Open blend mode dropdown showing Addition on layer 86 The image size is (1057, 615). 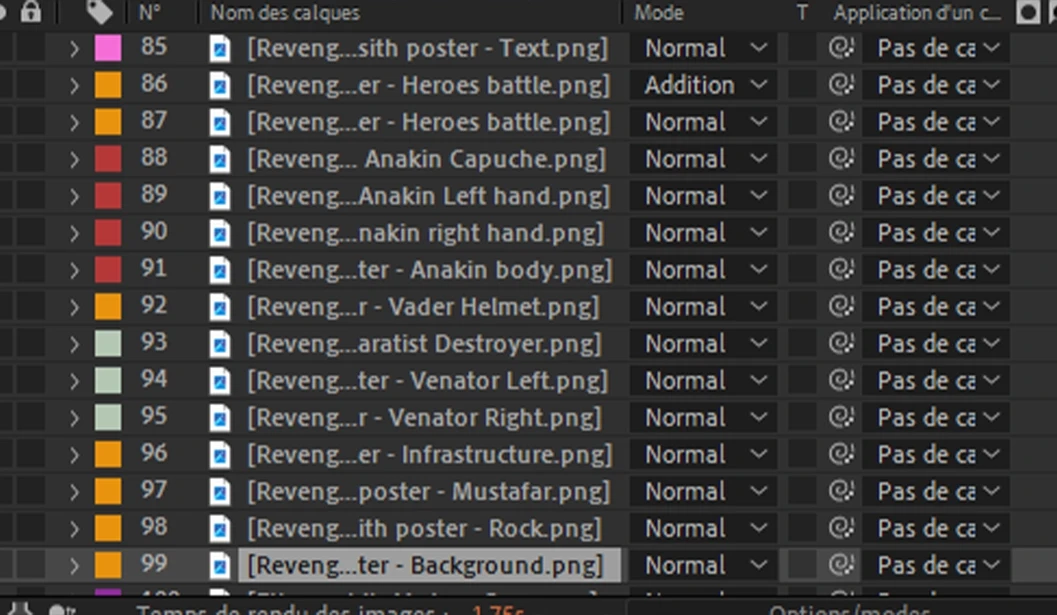[x=703, y=85]
